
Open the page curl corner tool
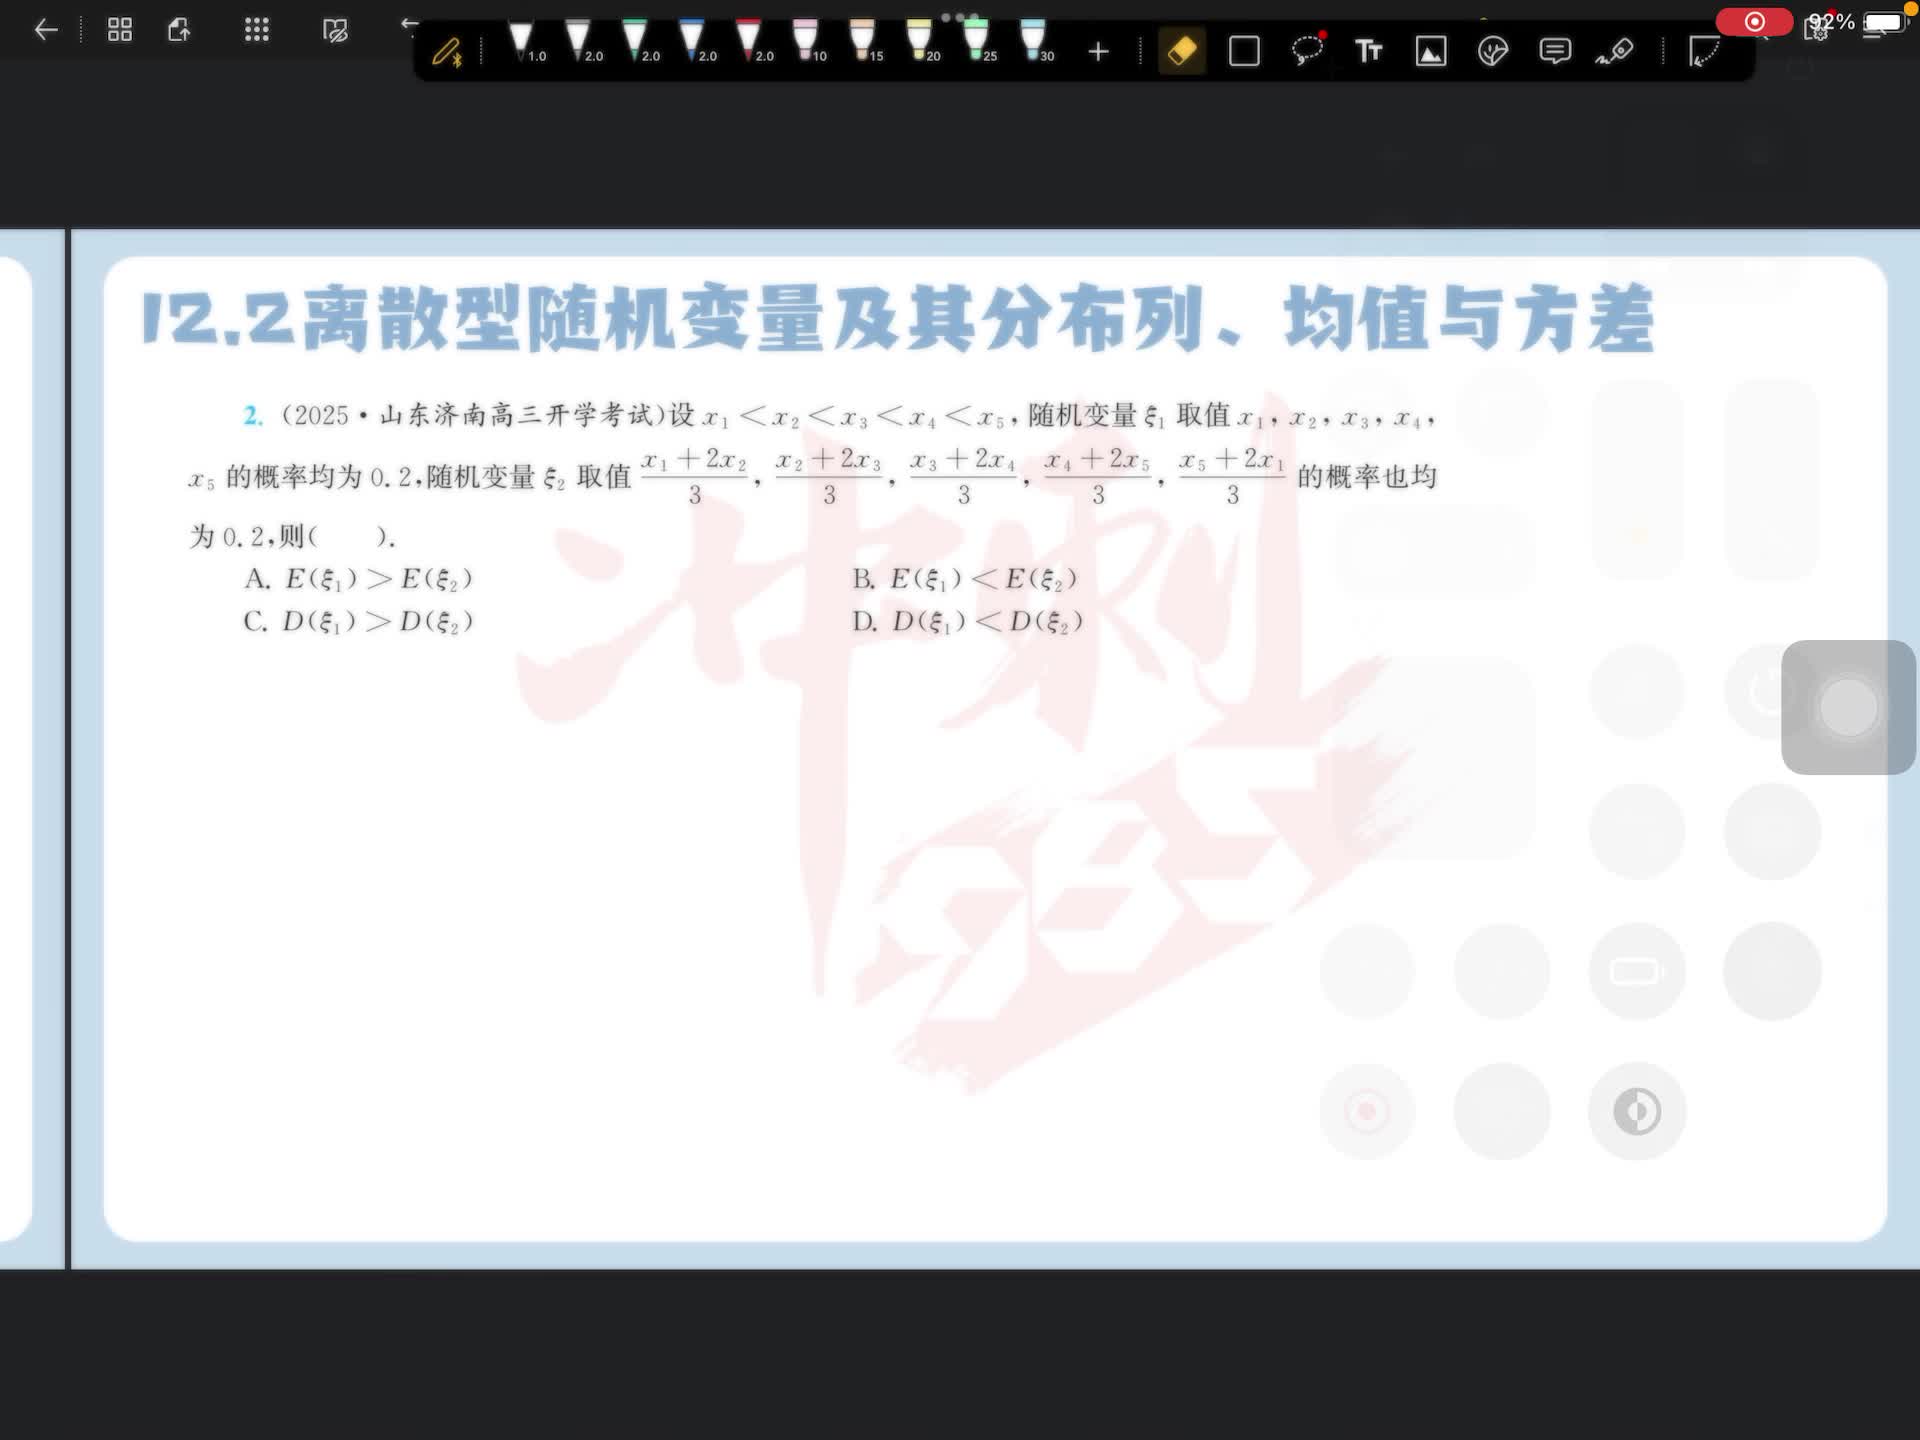click(1703, 51)
